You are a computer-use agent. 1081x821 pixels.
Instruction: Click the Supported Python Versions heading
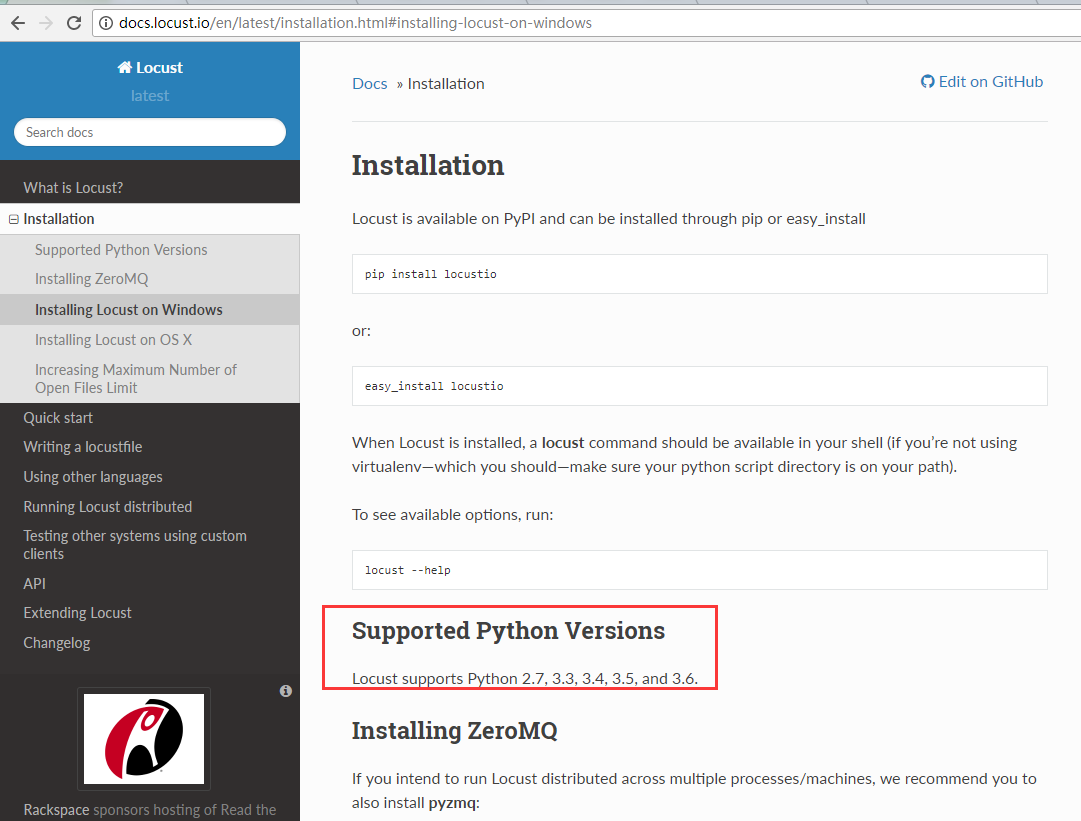tap(508, 631)
